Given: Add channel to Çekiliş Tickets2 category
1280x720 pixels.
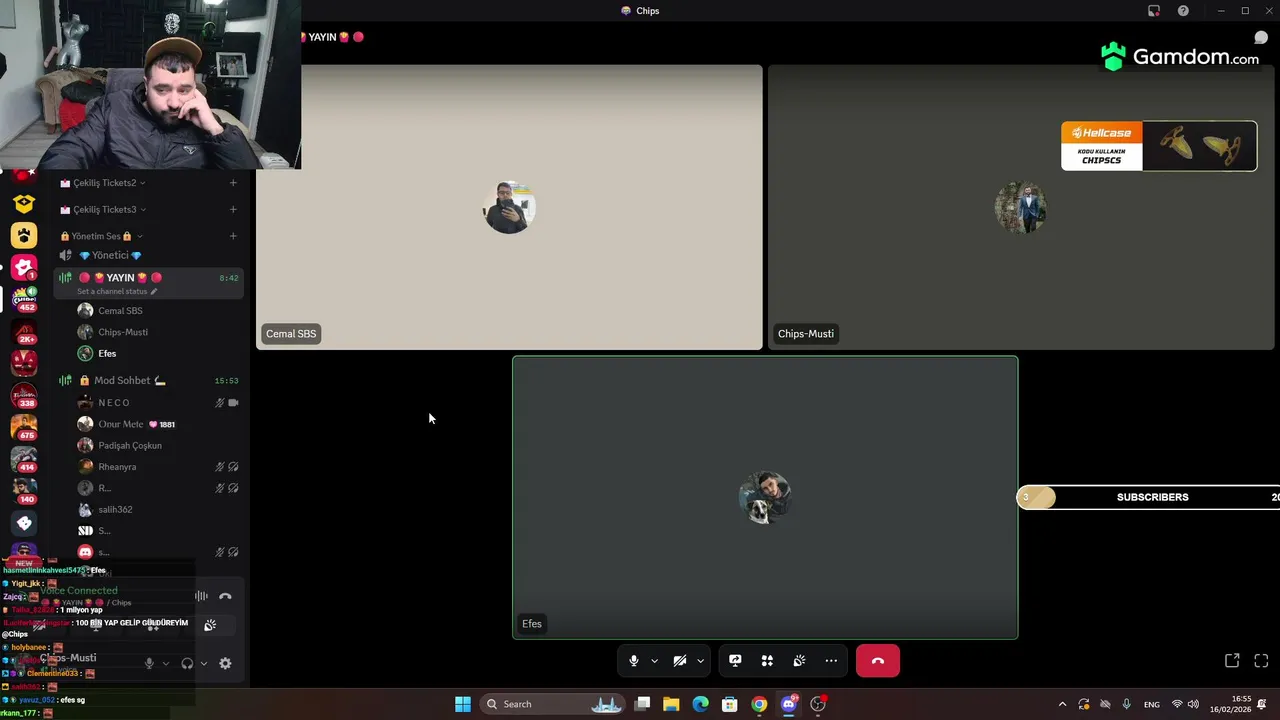Looking at the screenshot, I should (233, 183).
